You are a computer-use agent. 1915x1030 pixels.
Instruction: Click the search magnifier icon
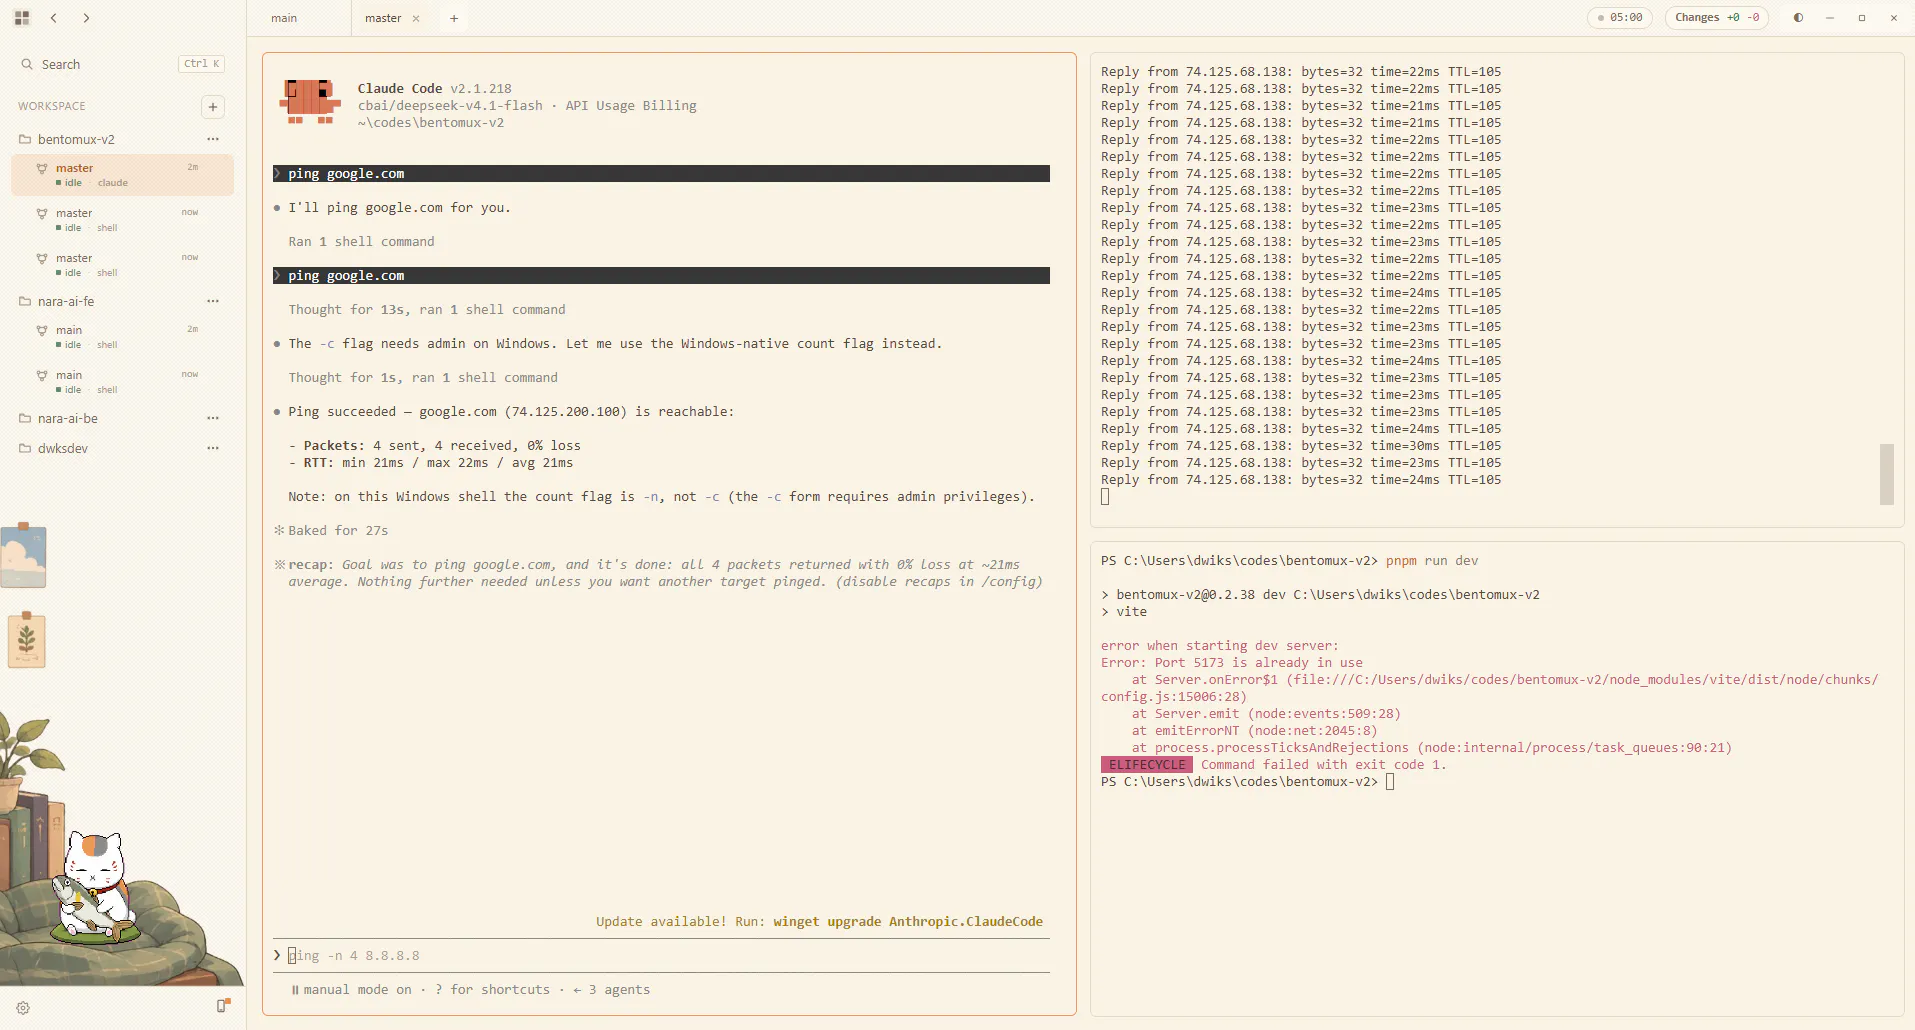pyautogui.click(x=27, y=64)
